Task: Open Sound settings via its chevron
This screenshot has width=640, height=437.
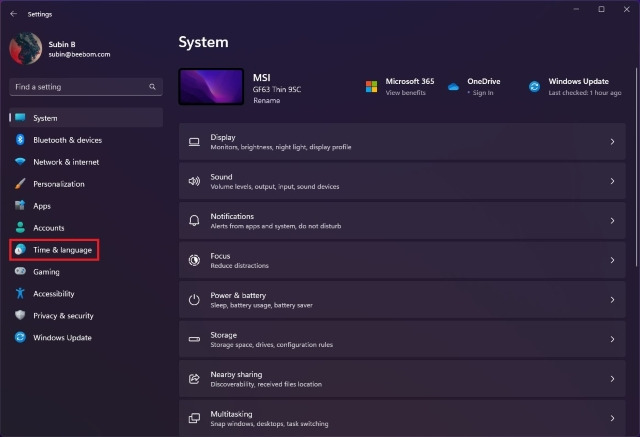Action: click(x=612, y=181)
